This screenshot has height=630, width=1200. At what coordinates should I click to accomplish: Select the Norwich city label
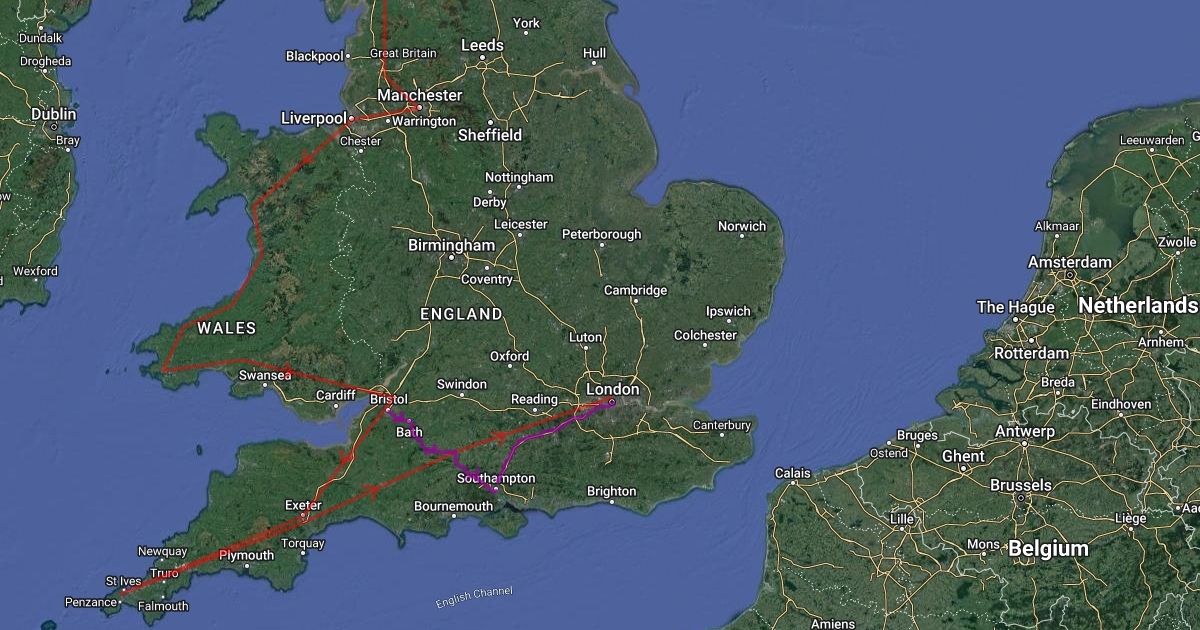point(742,226)
